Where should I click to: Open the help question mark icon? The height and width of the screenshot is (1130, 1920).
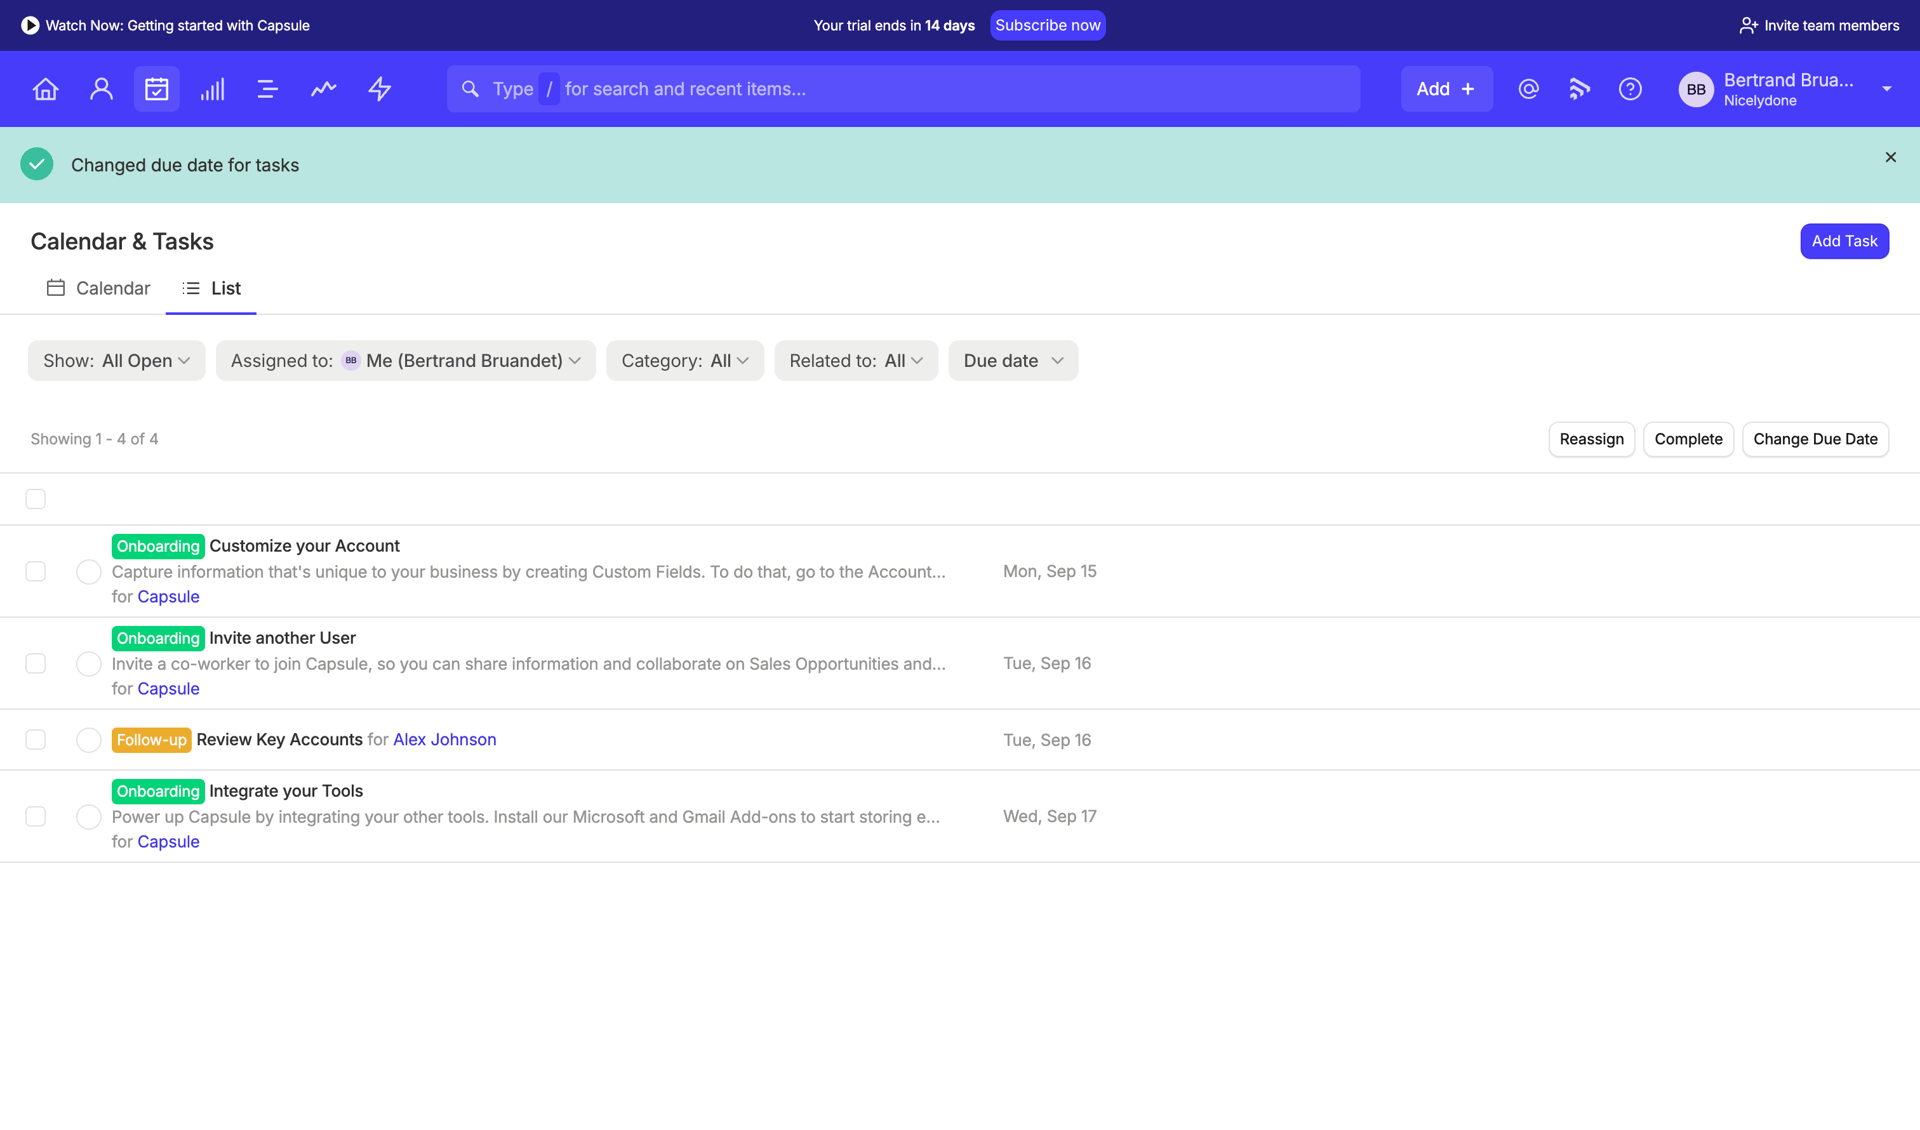pyautogui.click(x=1630, y=88)
